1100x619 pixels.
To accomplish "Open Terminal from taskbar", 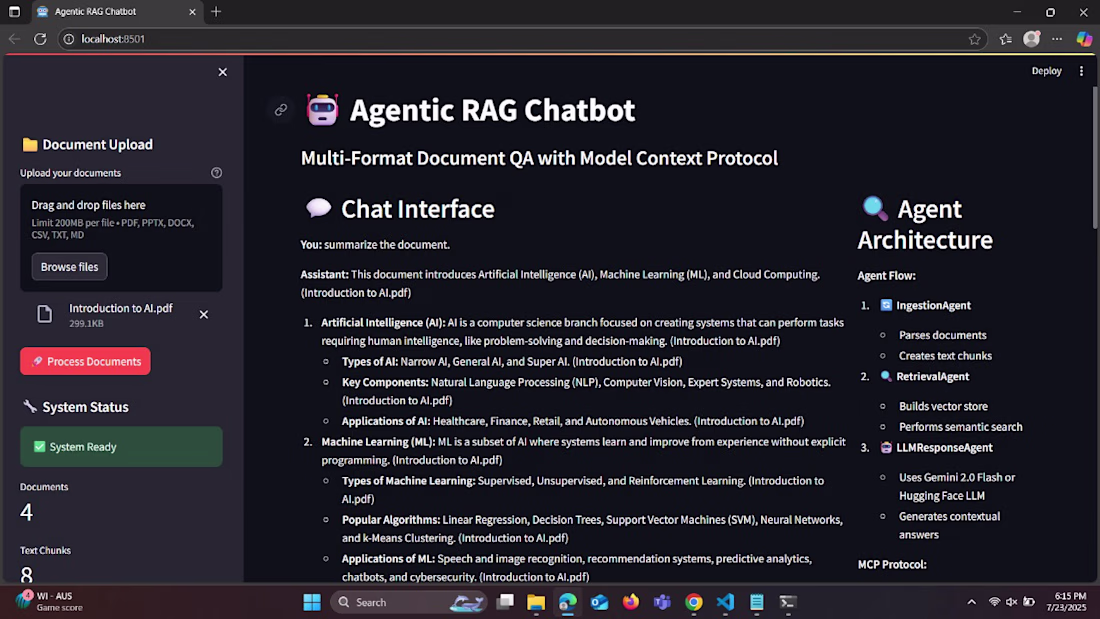I will 788,602.
